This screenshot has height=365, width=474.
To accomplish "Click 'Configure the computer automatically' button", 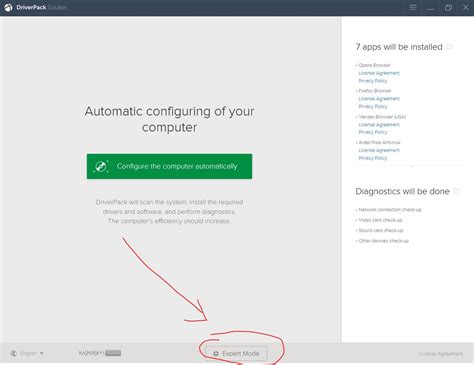I will point(169,166).
